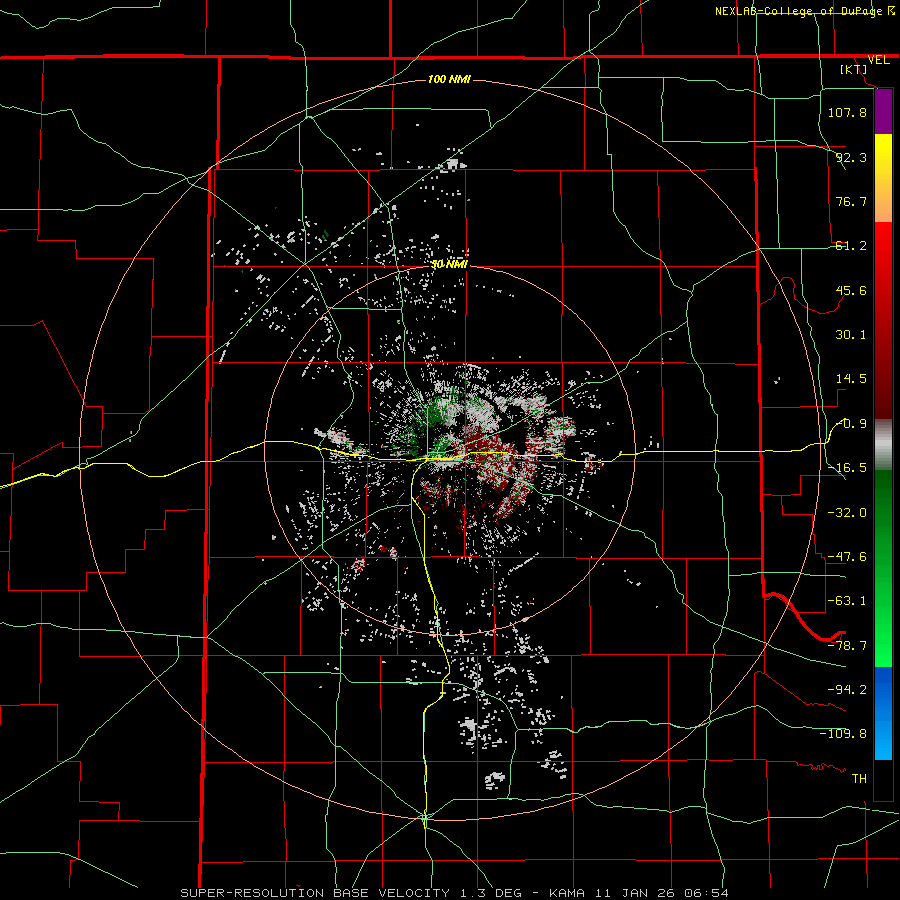Select the -16.5 knot scale value
Image resolution: width=900 pixels, height=900 pixels.
point(847,468)
